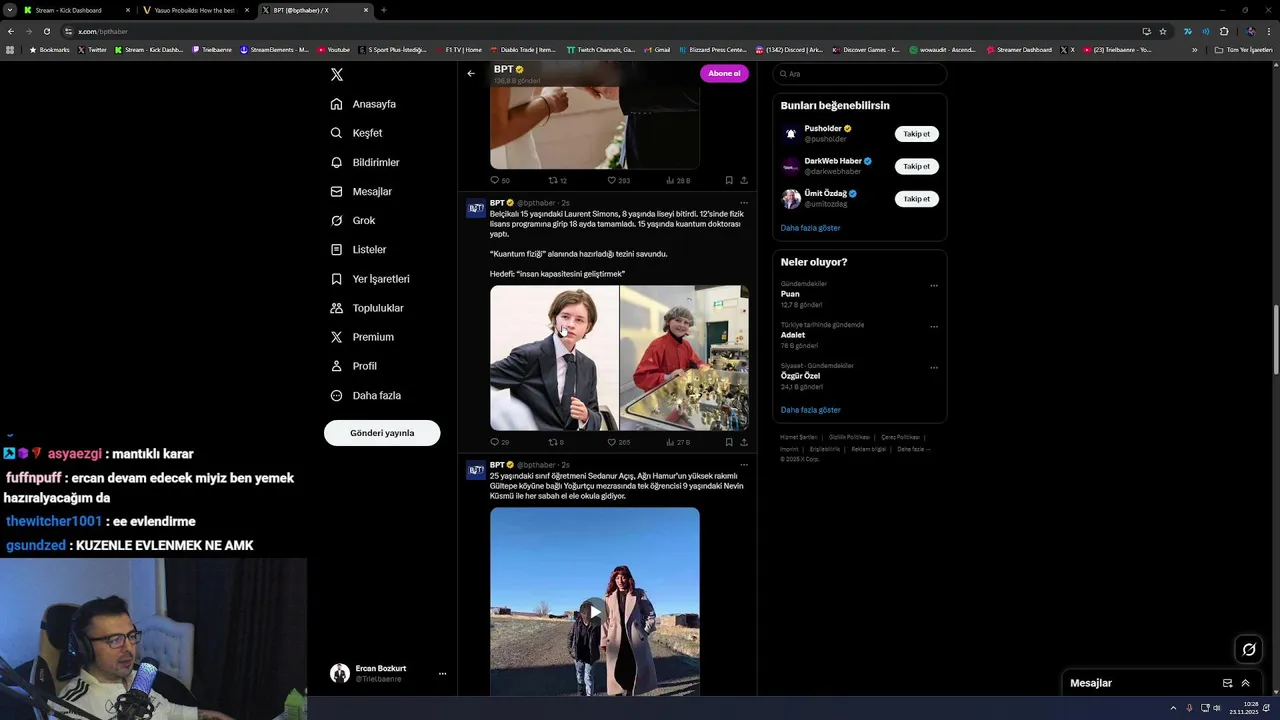Screen dimensions: 1280x720
Task: Focus the Ara search field
Action: tap(860, 74)
